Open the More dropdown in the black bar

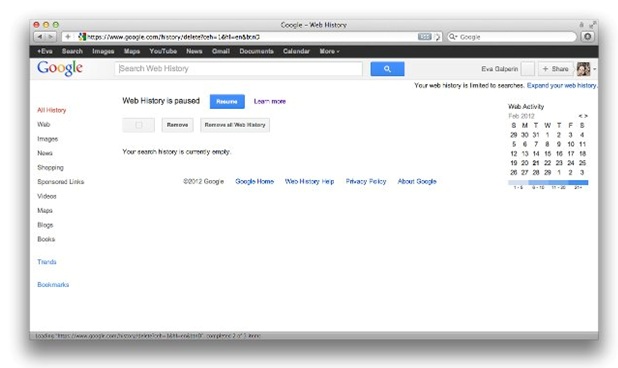pyautogui.click(x=329, y=51)
